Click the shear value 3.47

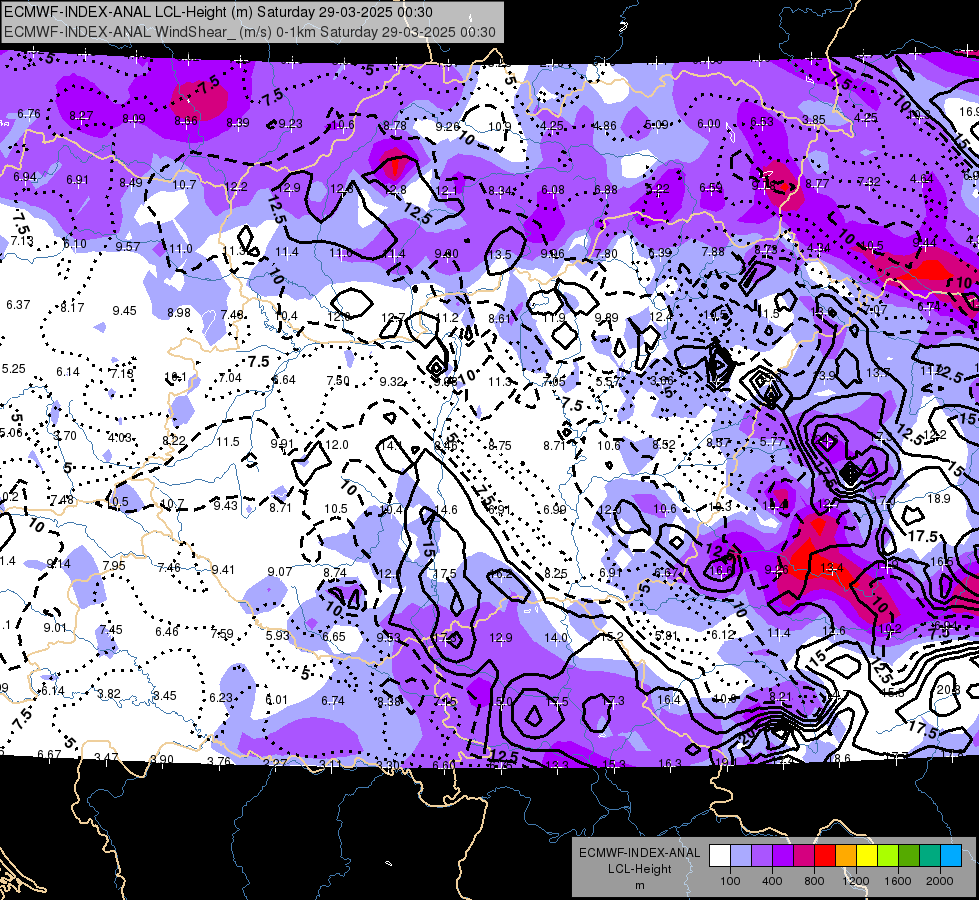(106, 757)
